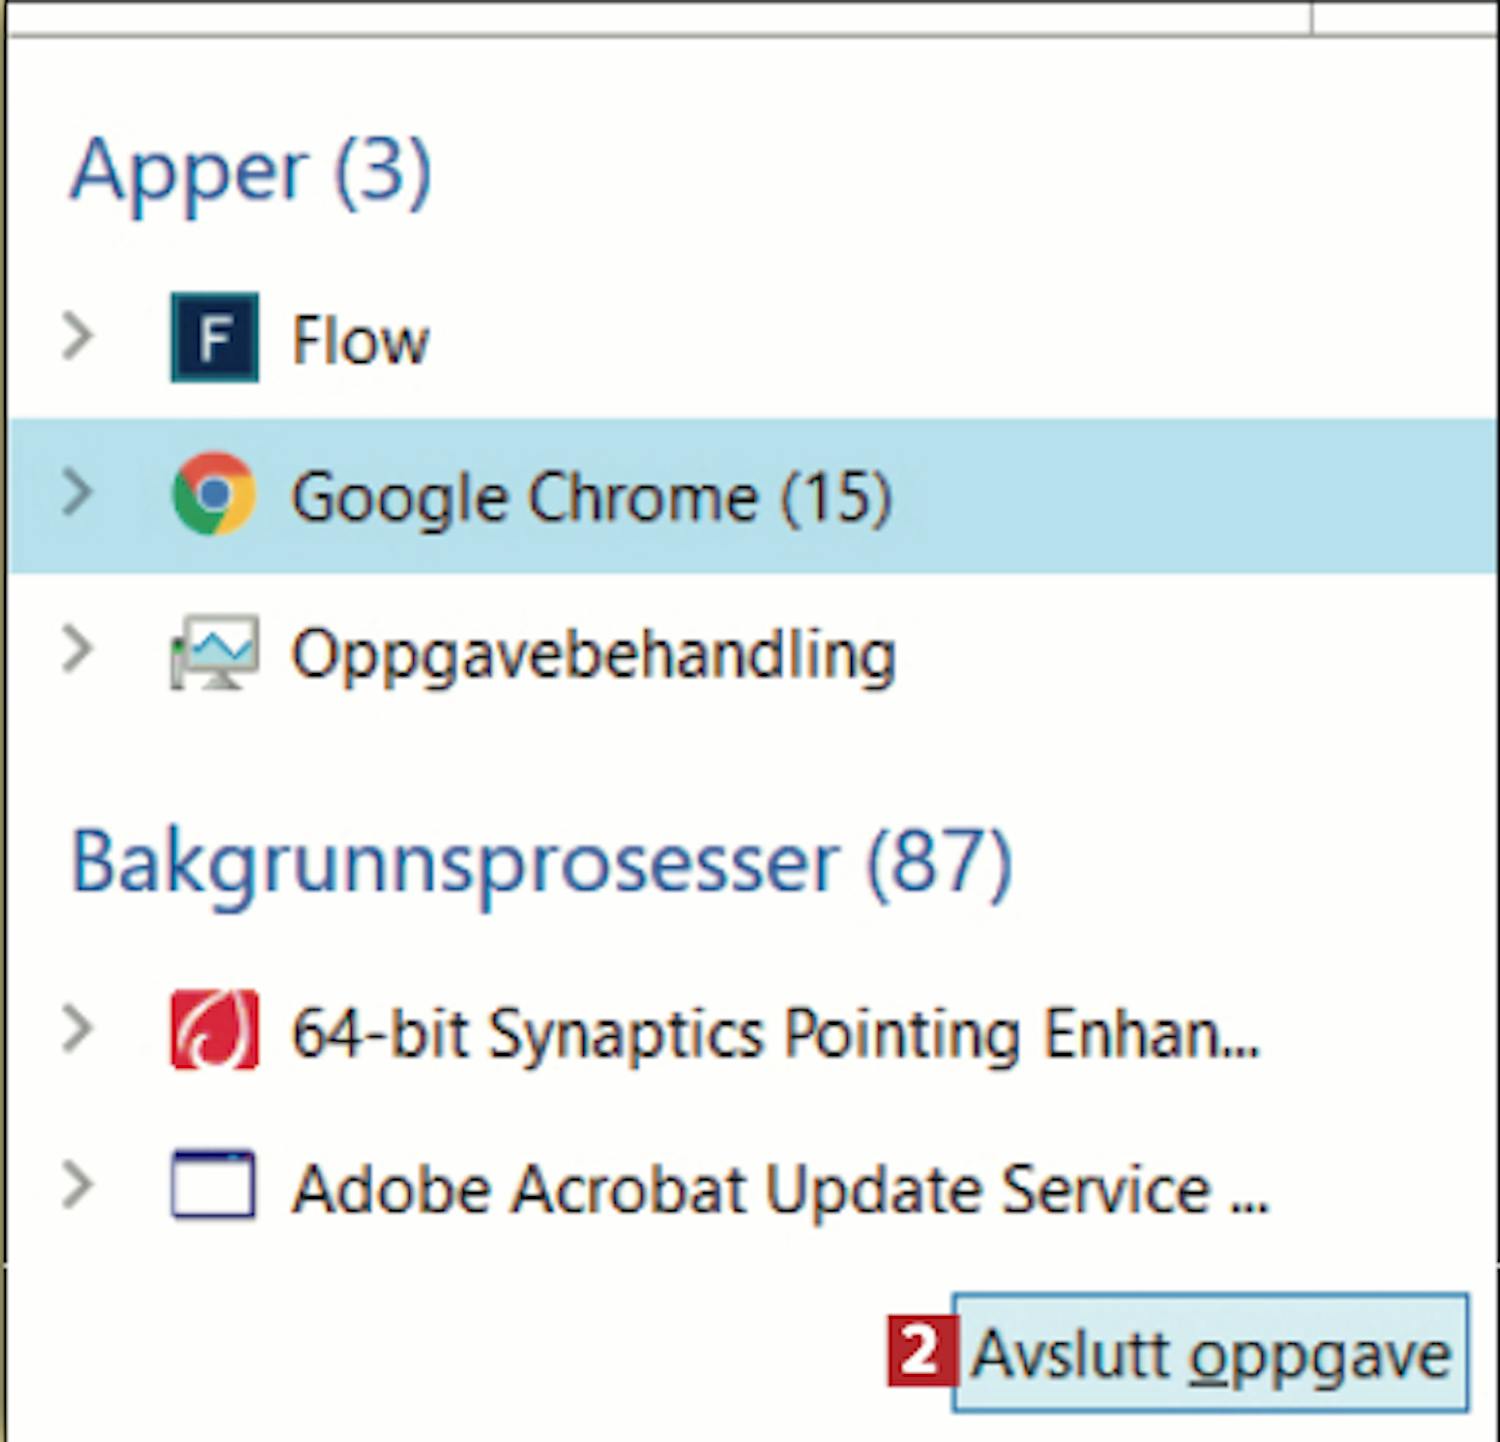This screenshot has height=1442, width=1500.
Task: Click the Flow app icon
Action: pos(214,337)
